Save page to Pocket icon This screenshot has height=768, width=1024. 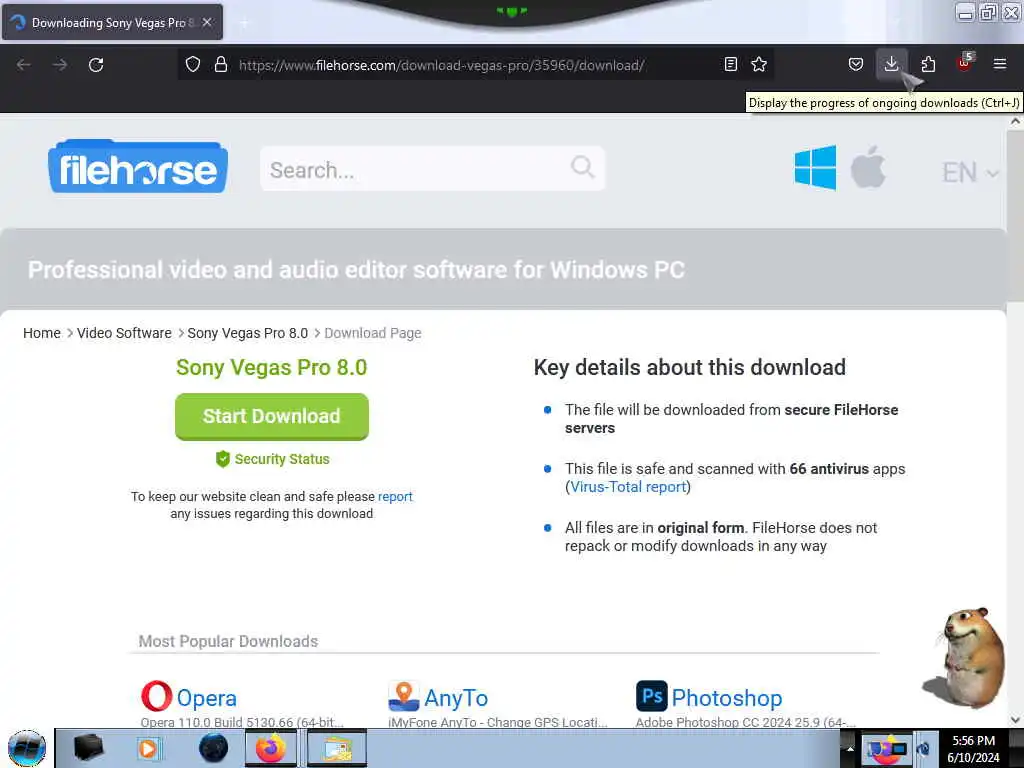856,64
